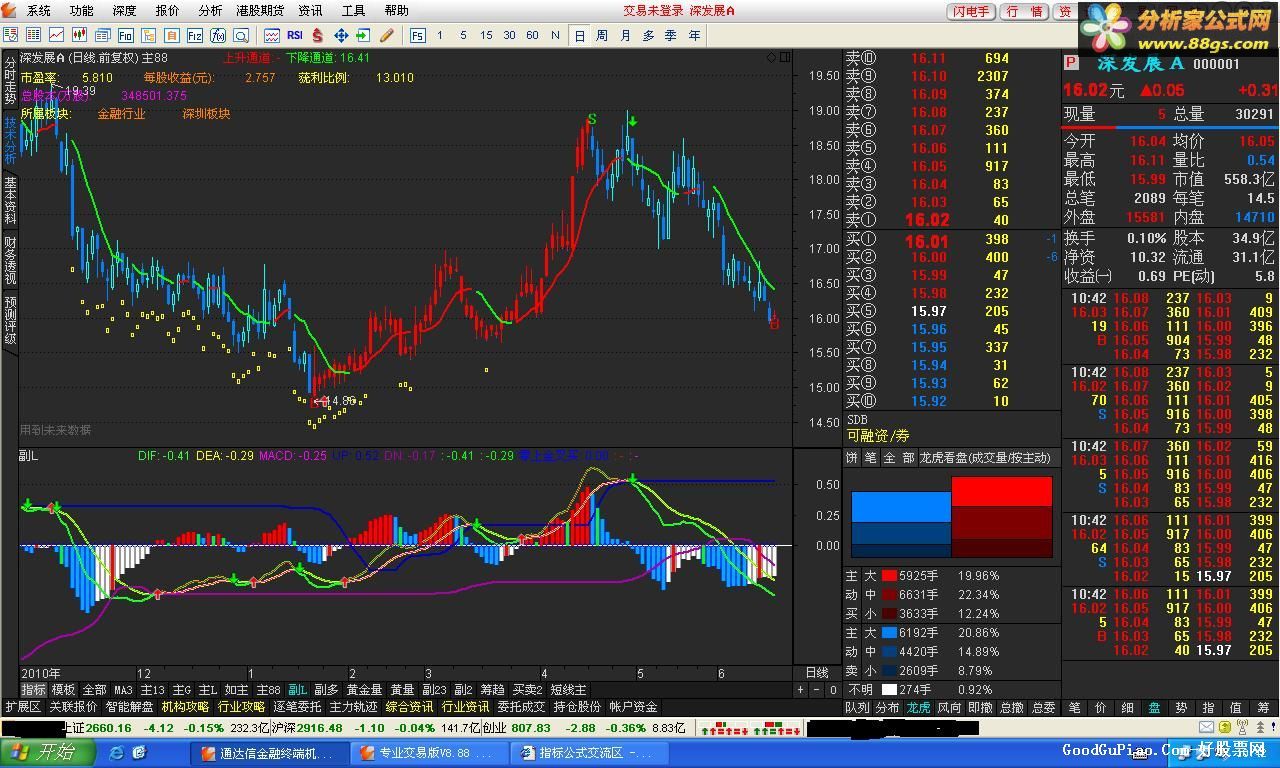This screenshot has width=1280, height=768.
Task: Select the 年 yearly period button
Action: [x=694, y=35]
